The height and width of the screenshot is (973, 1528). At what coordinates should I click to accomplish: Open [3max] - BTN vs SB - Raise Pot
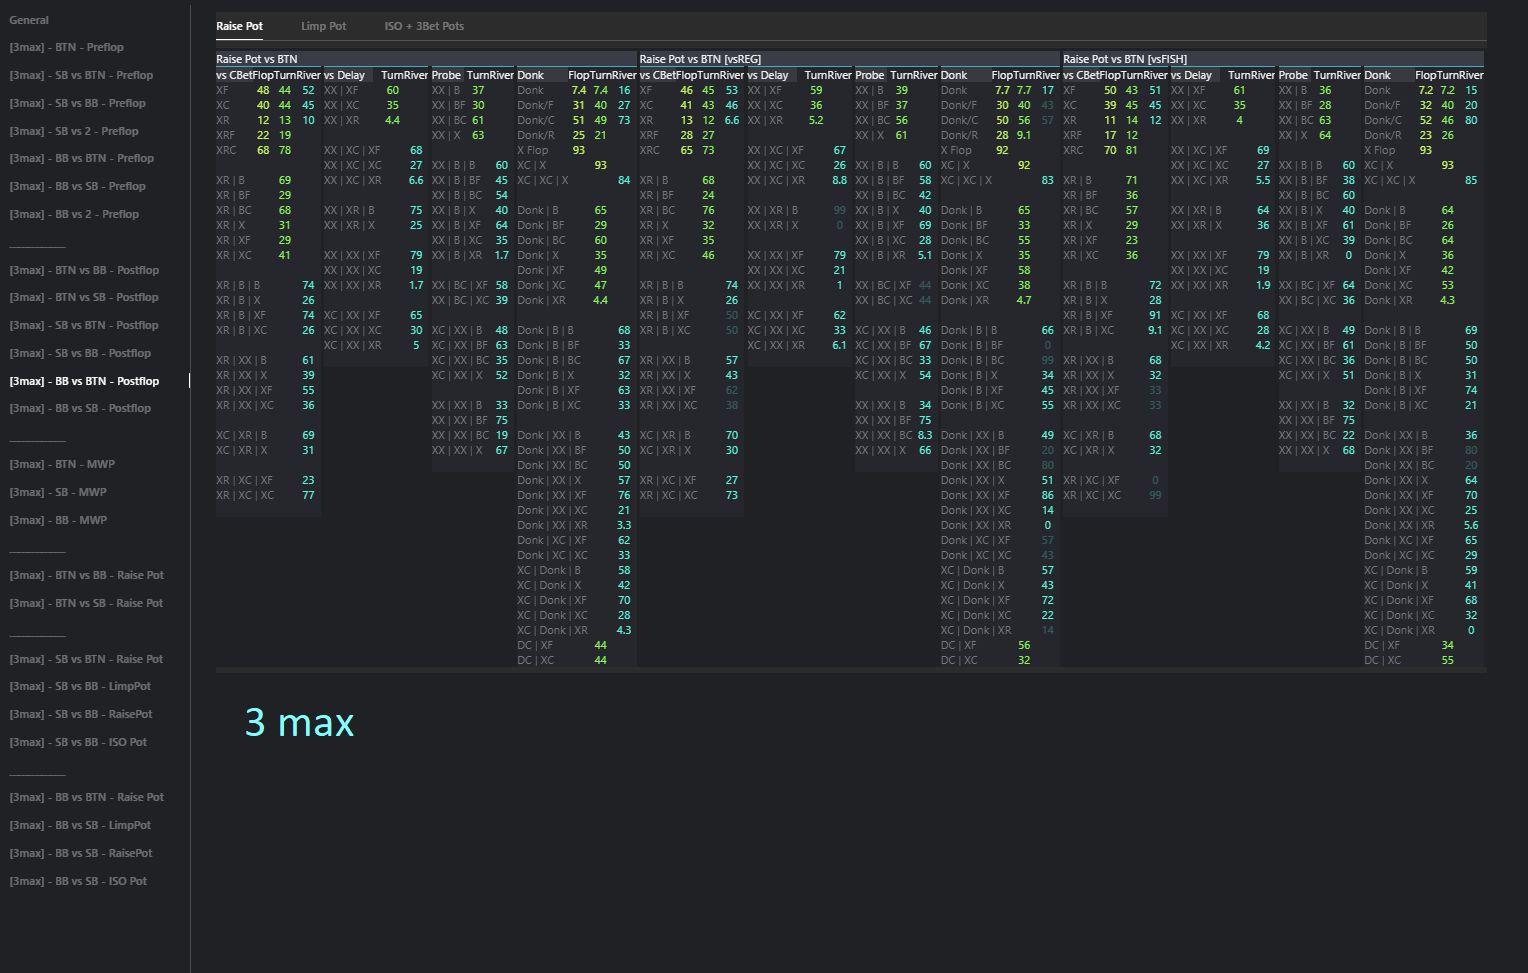click(86, 603)
